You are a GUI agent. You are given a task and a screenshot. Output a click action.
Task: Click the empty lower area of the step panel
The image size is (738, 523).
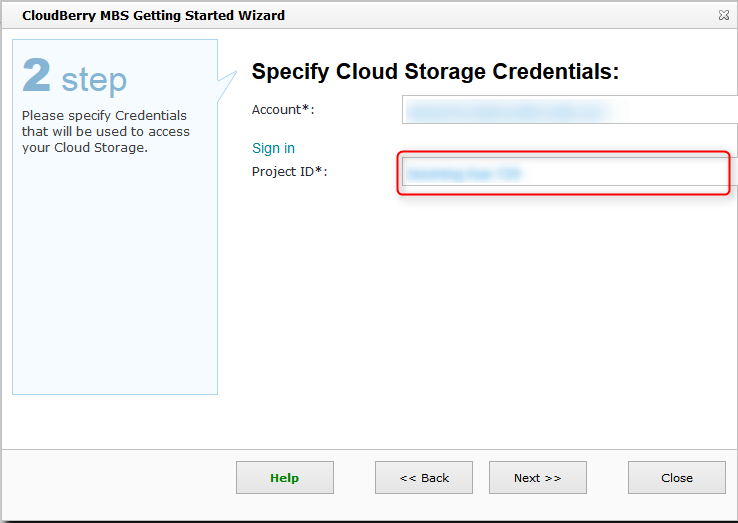(114, 290)
